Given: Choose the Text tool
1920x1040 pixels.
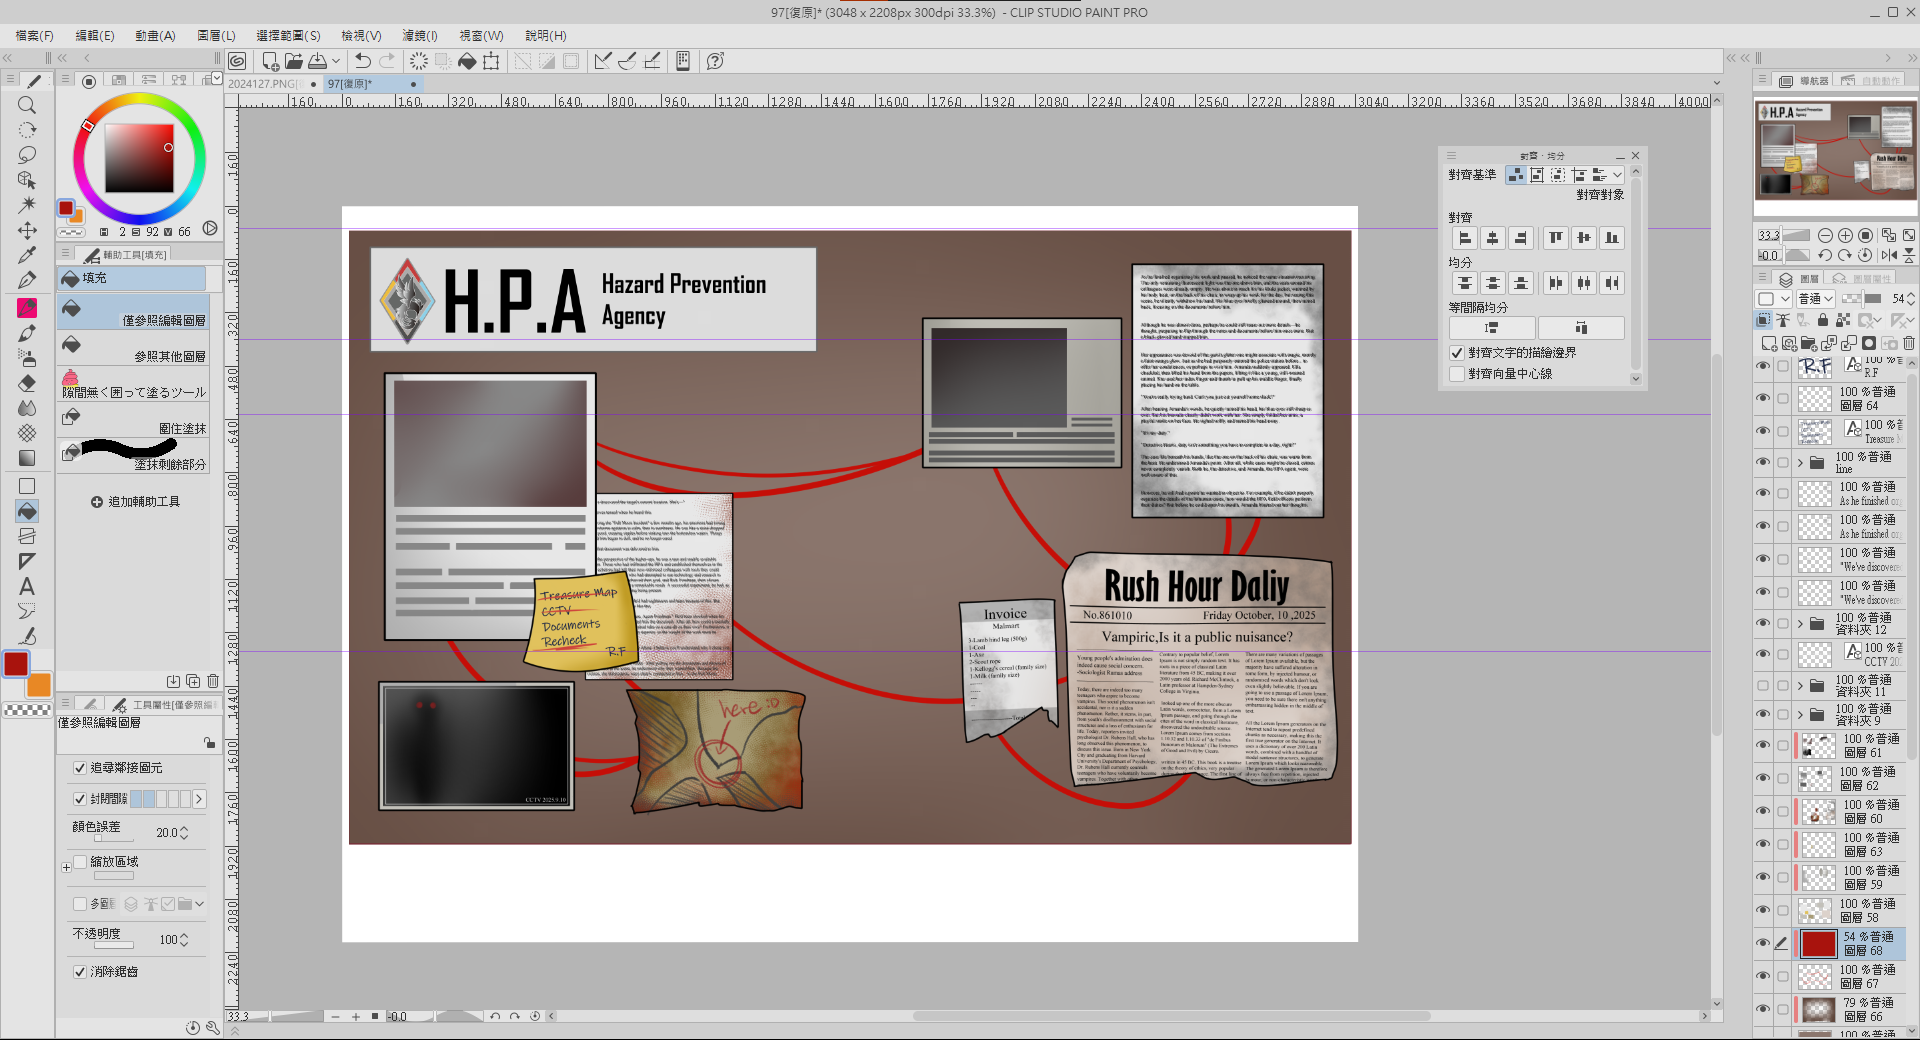Looking at the screenshot, I should click(27, 587).
